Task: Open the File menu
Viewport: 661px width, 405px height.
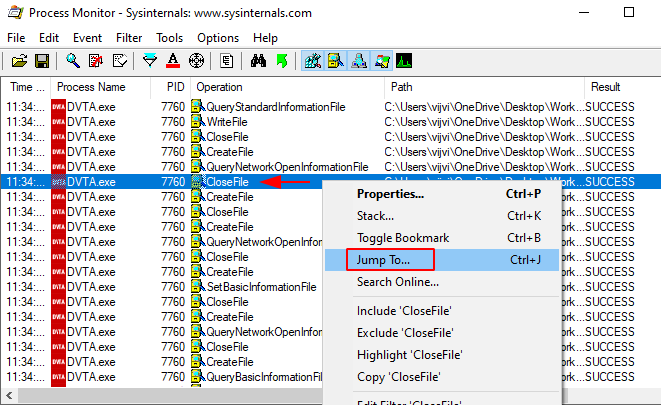Action: pos(16,38)
